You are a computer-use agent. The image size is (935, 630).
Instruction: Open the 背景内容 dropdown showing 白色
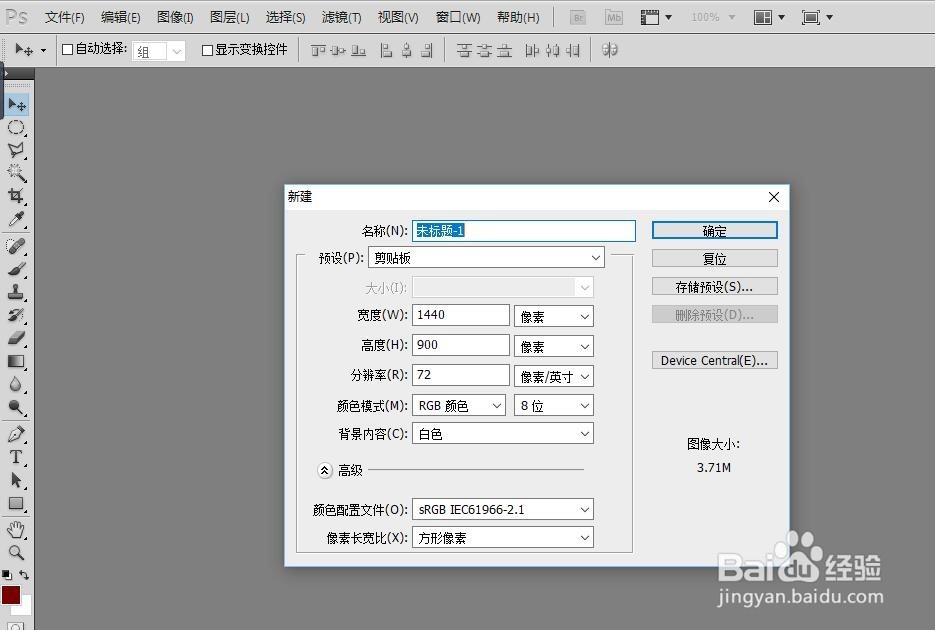[x=503, y=433]
